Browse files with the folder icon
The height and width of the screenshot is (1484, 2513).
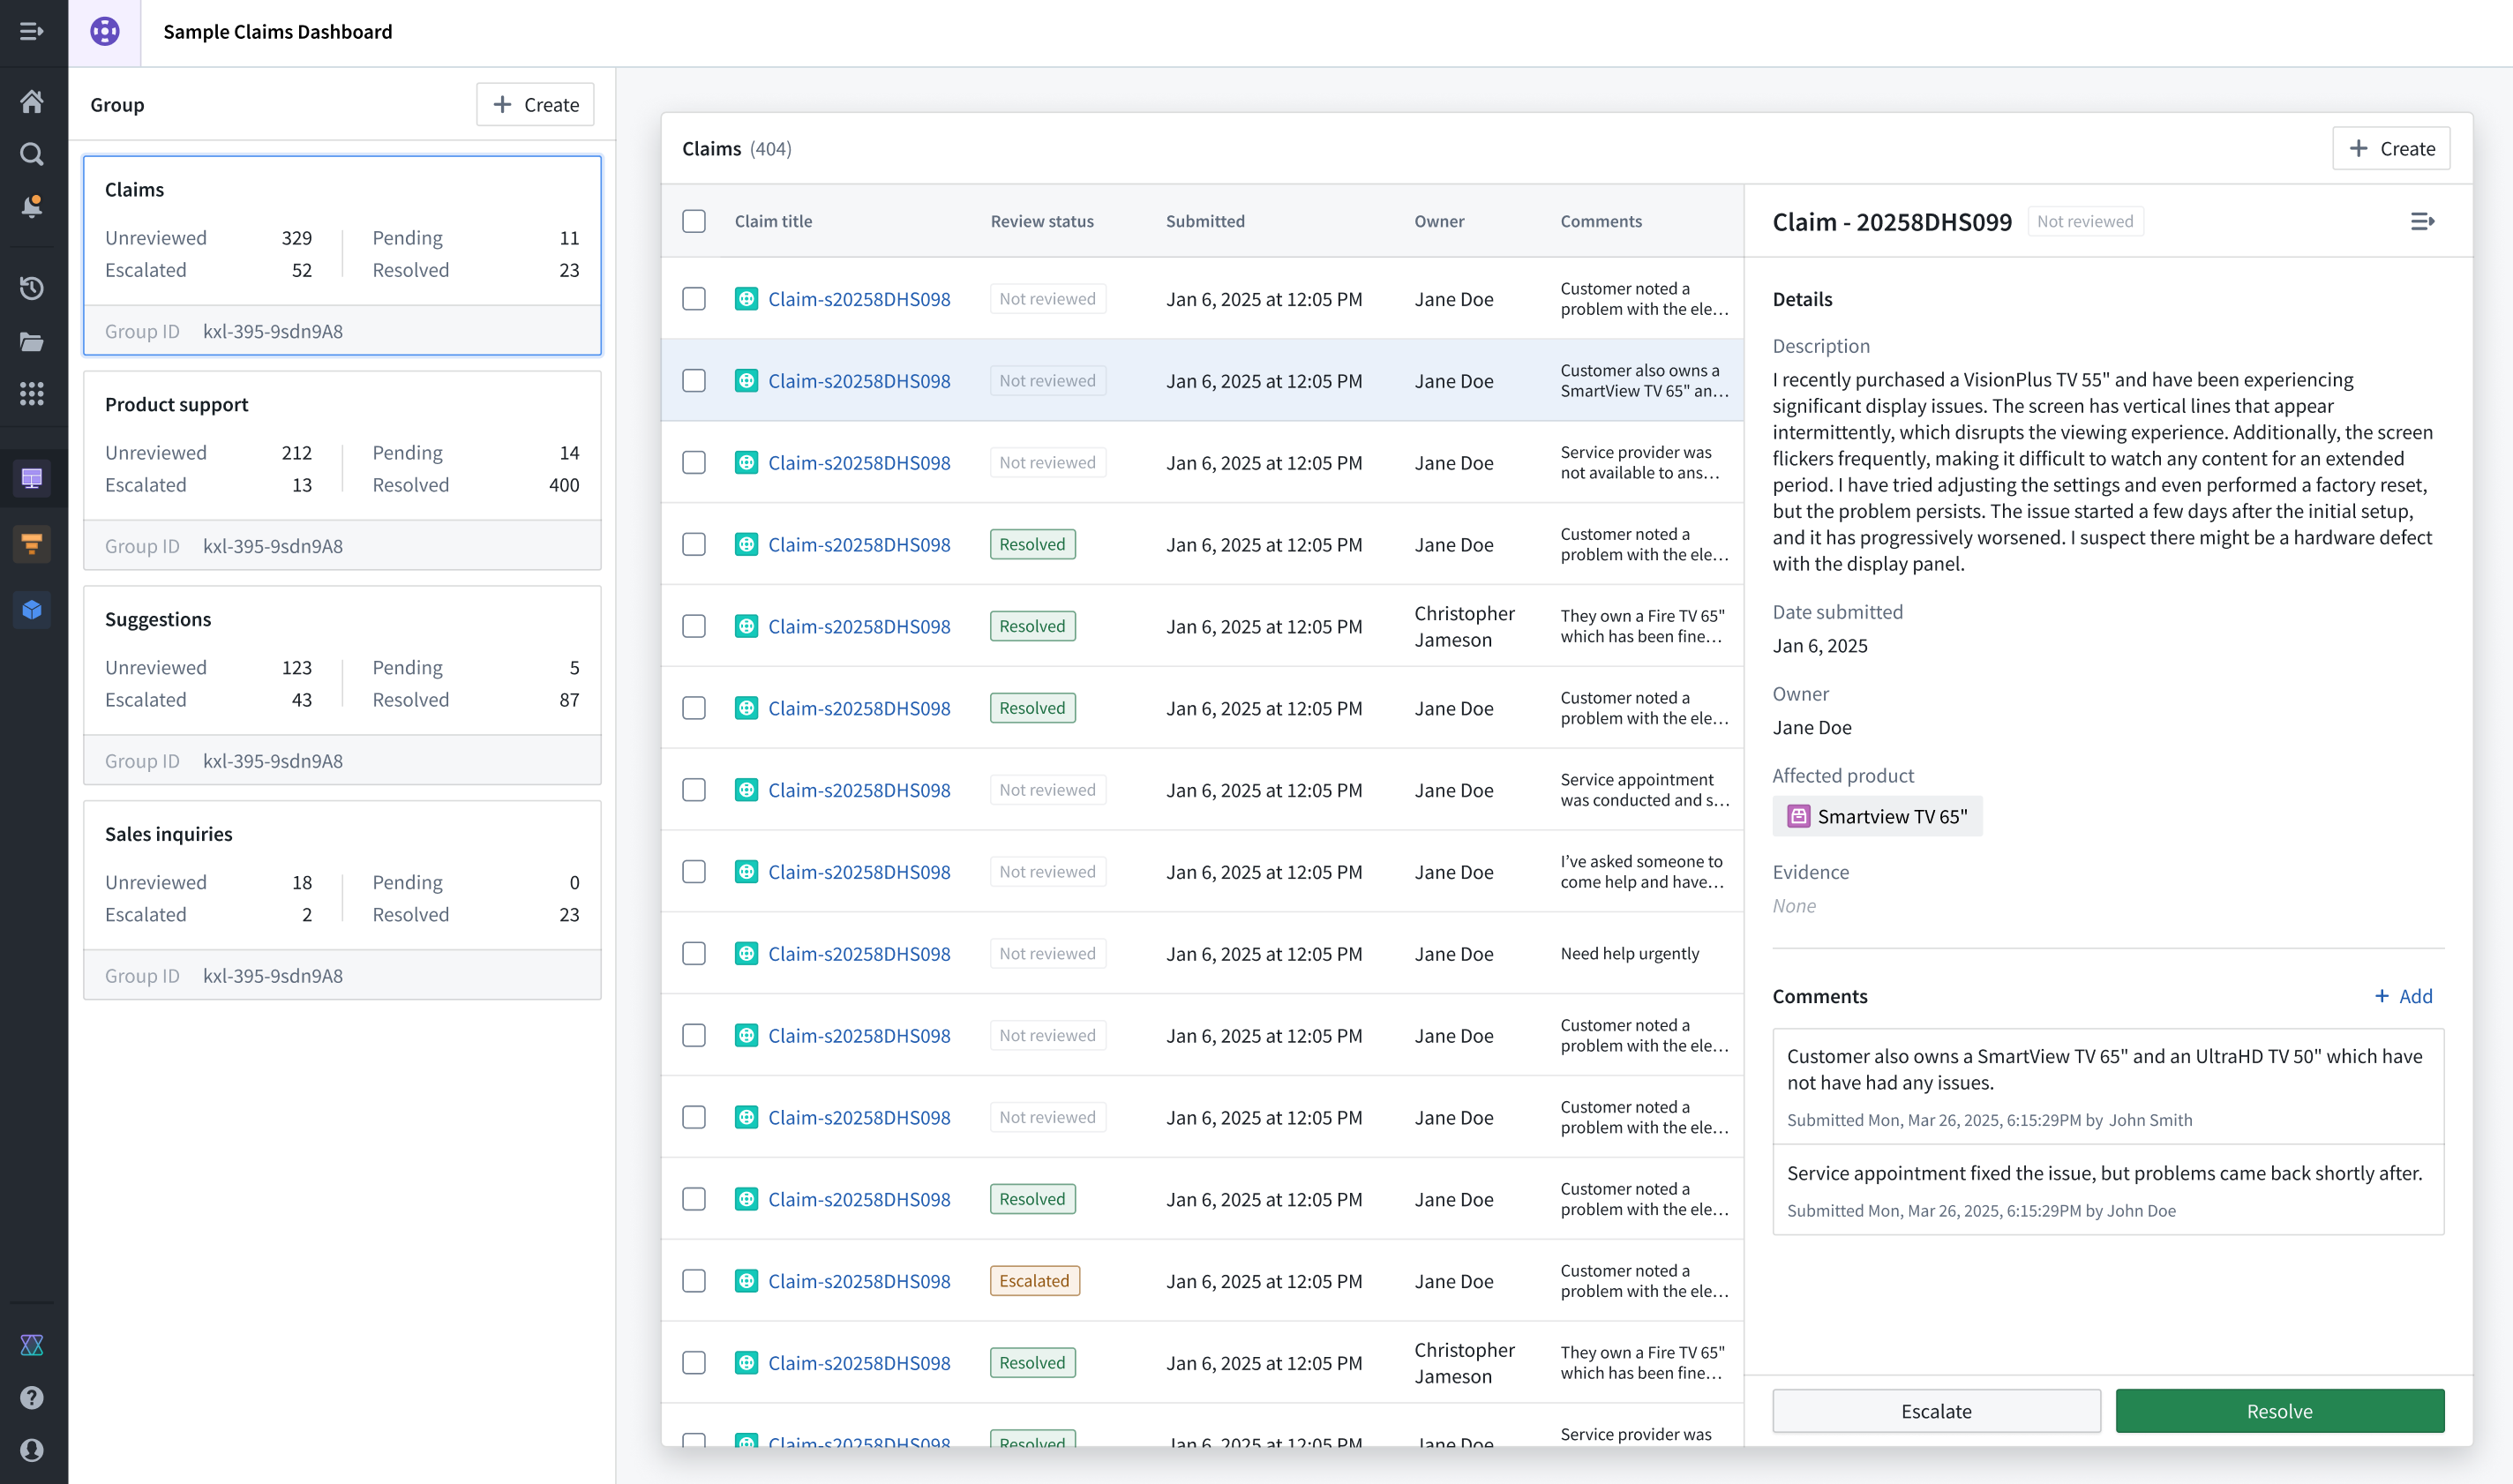31,342
